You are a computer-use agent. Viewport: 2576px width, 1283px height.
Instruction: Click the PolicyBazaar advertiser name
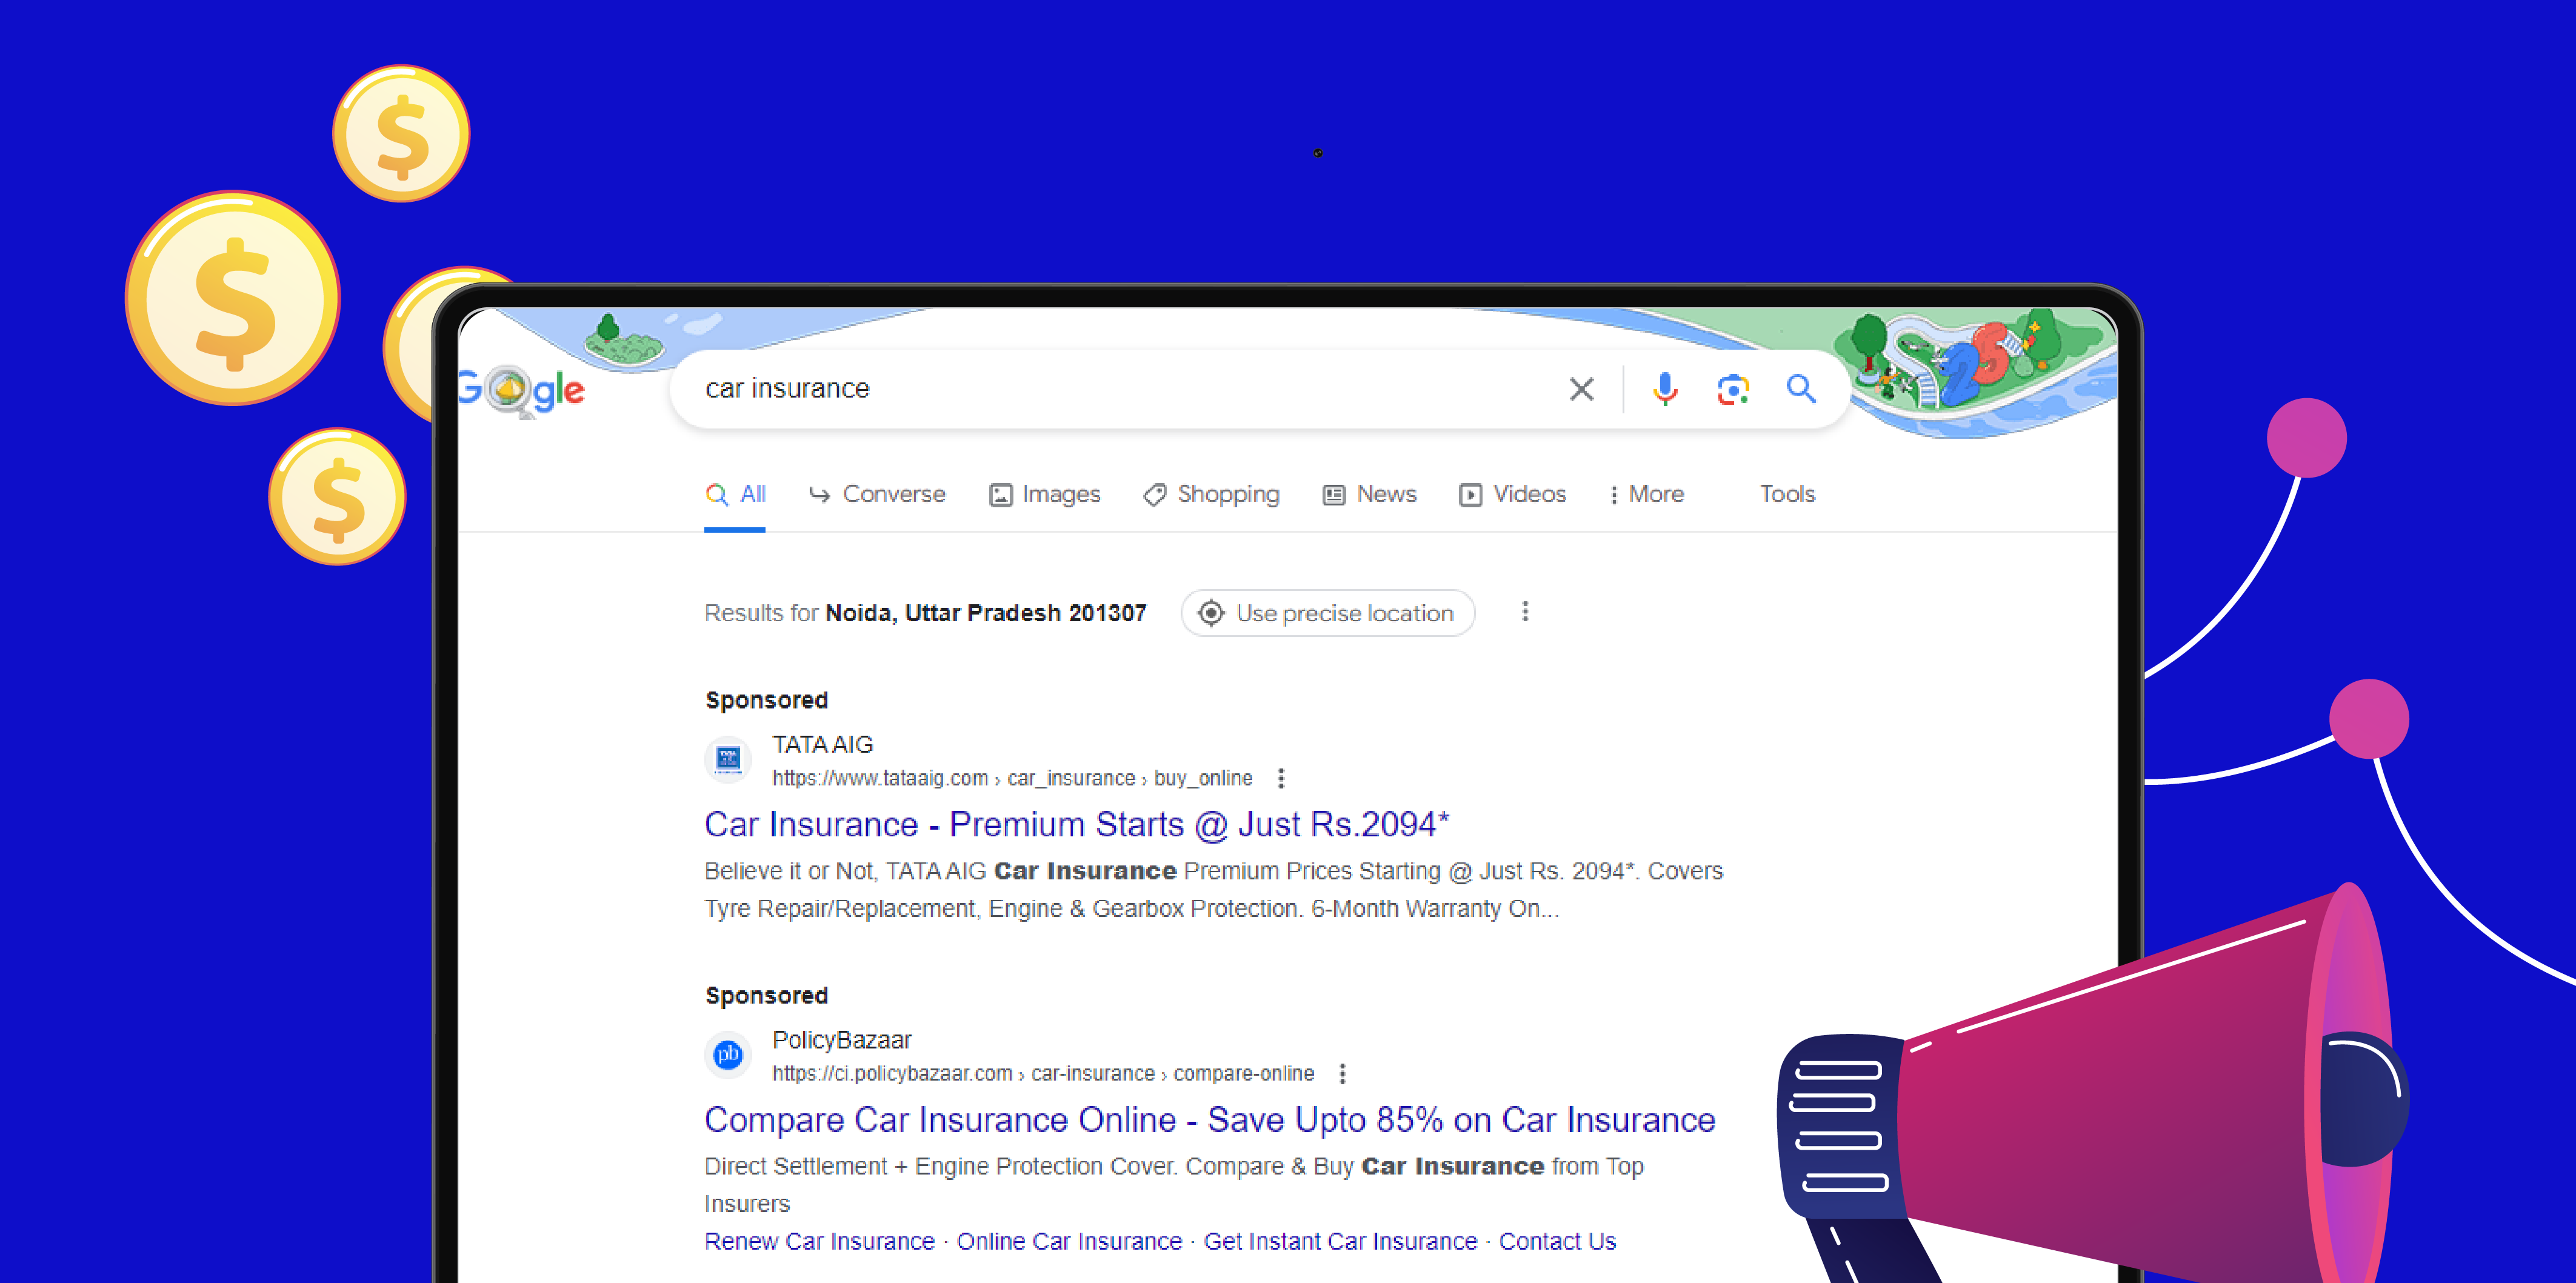[841, 1040]
